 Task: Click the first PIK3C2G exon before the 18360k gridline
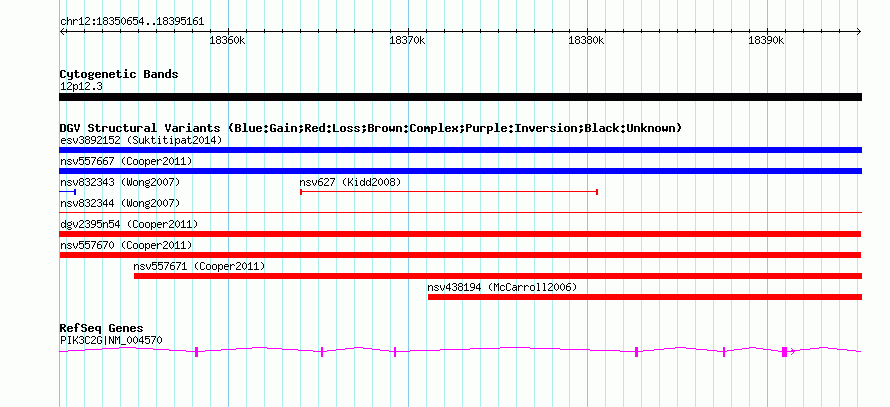tap(196, 352)
